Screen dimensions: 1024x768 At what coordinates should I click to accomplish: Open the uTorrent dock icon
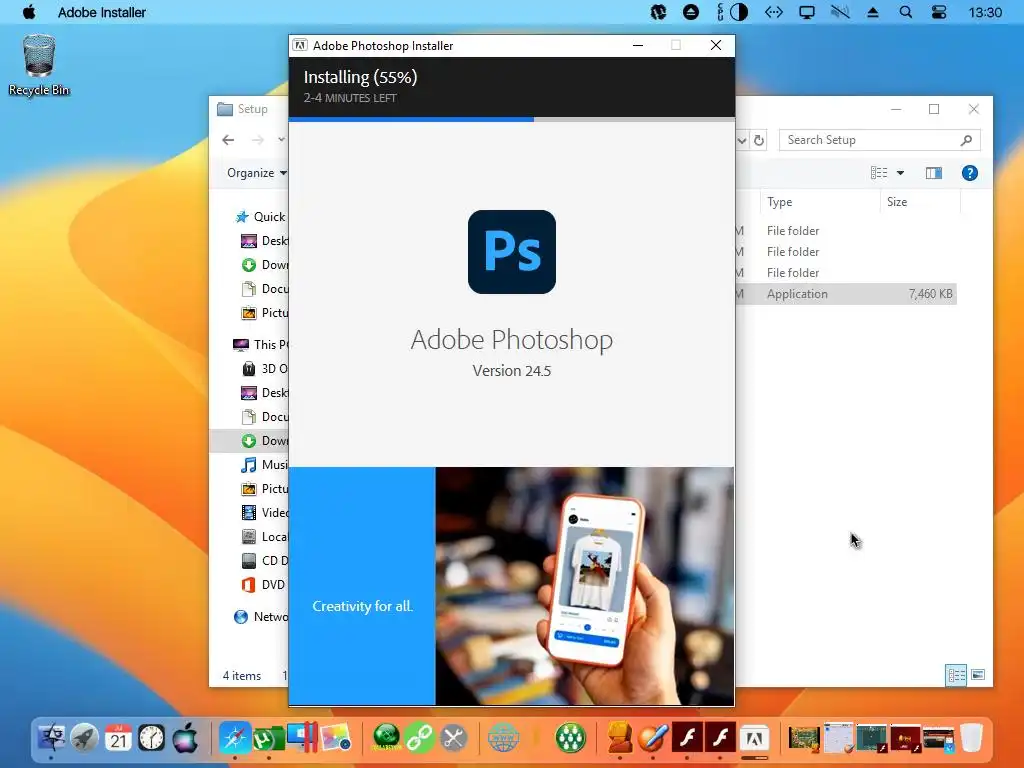point(268,738)
